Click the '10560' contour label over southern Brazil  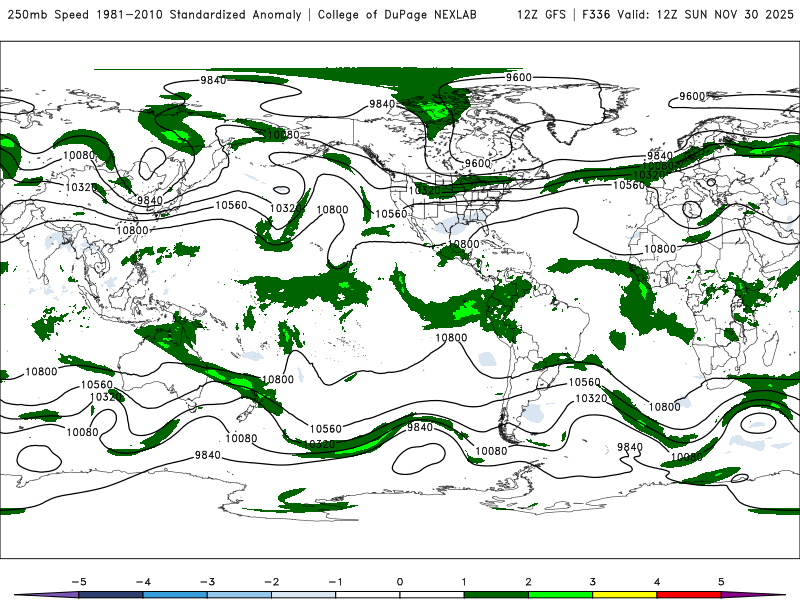click(x=585, y=382)
